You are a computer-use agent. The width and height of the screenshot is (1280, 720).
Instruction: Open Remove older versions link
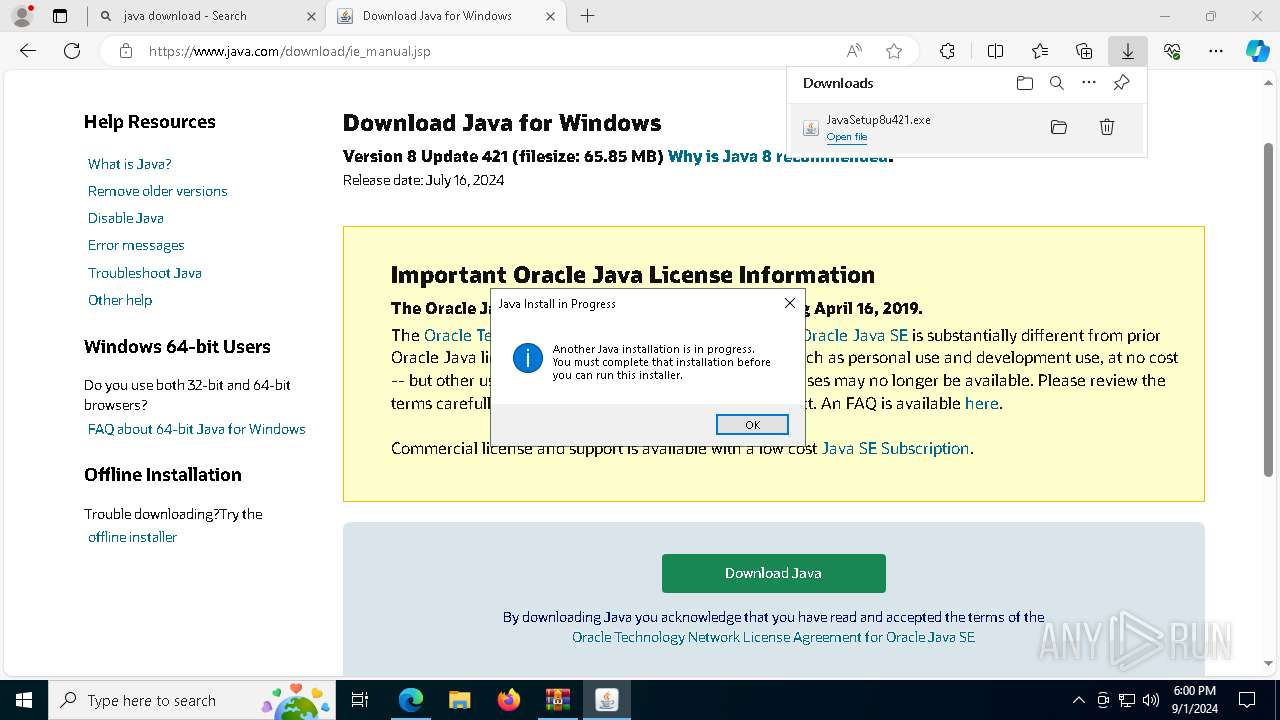click(x=158, y=191)
